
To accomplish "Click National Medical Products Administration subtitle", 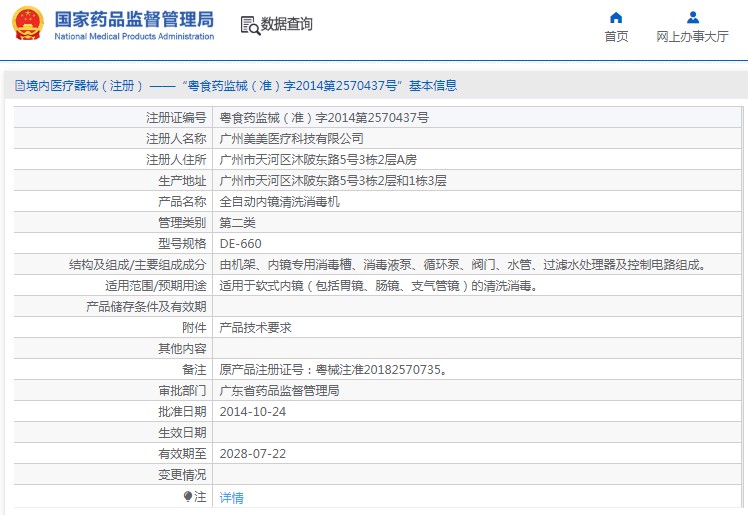I will pyautogui.click(x=134, y=36).
